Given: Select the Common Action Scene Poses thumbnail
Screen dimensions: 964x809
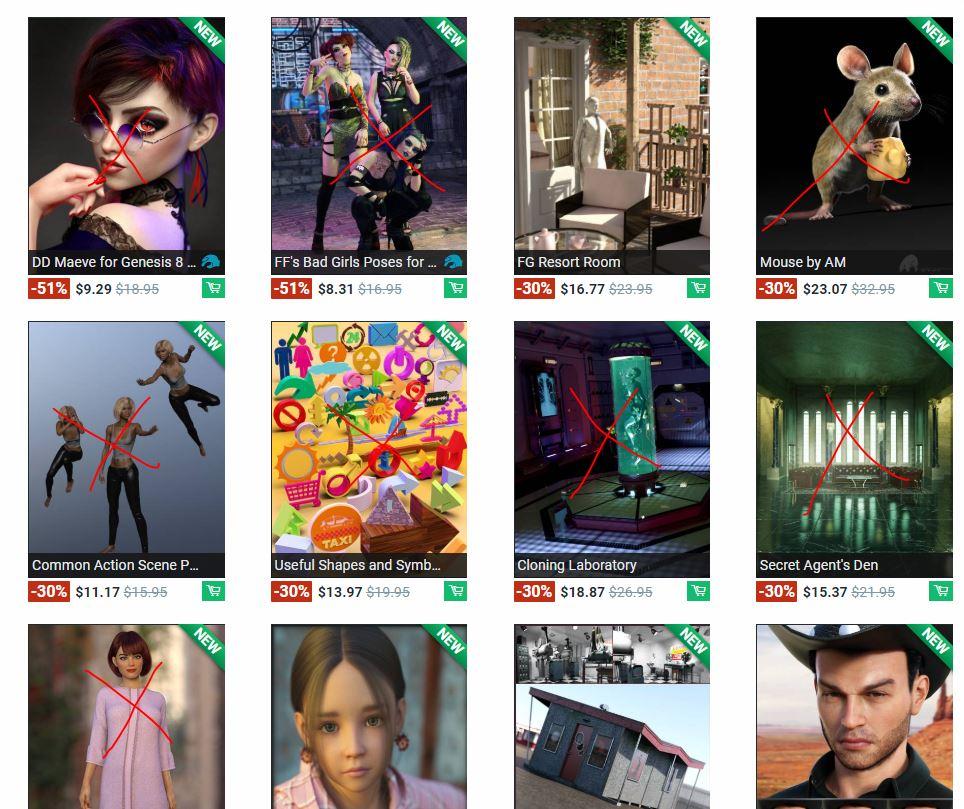Looking at the screenshot, I should (x=127, y=437).
